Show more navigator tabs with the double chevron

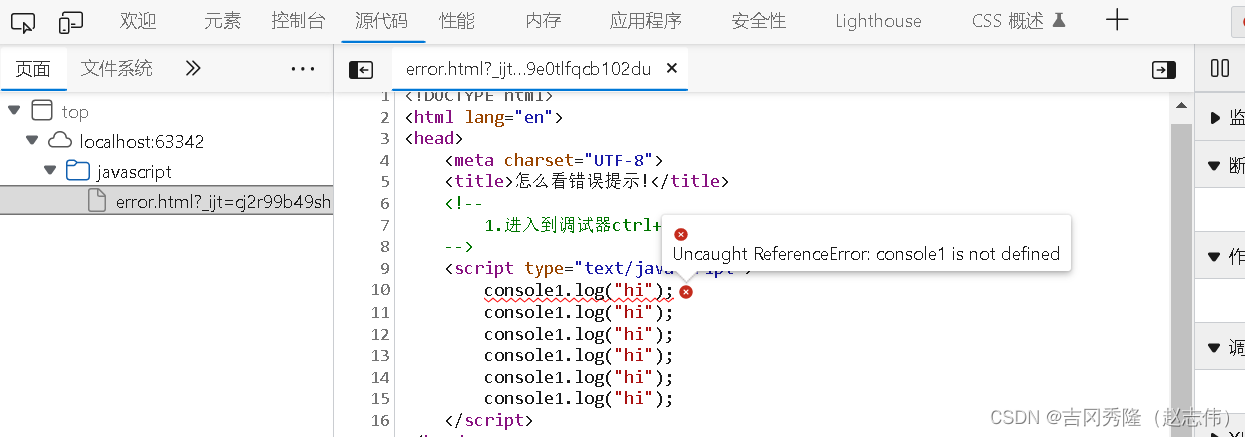(194, 68)
